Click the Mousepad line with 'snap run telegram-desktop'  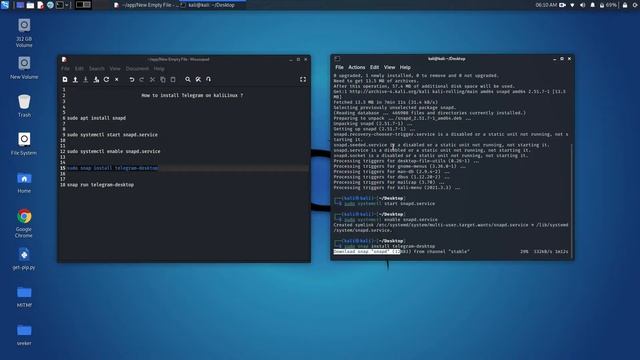coord(100,185)
